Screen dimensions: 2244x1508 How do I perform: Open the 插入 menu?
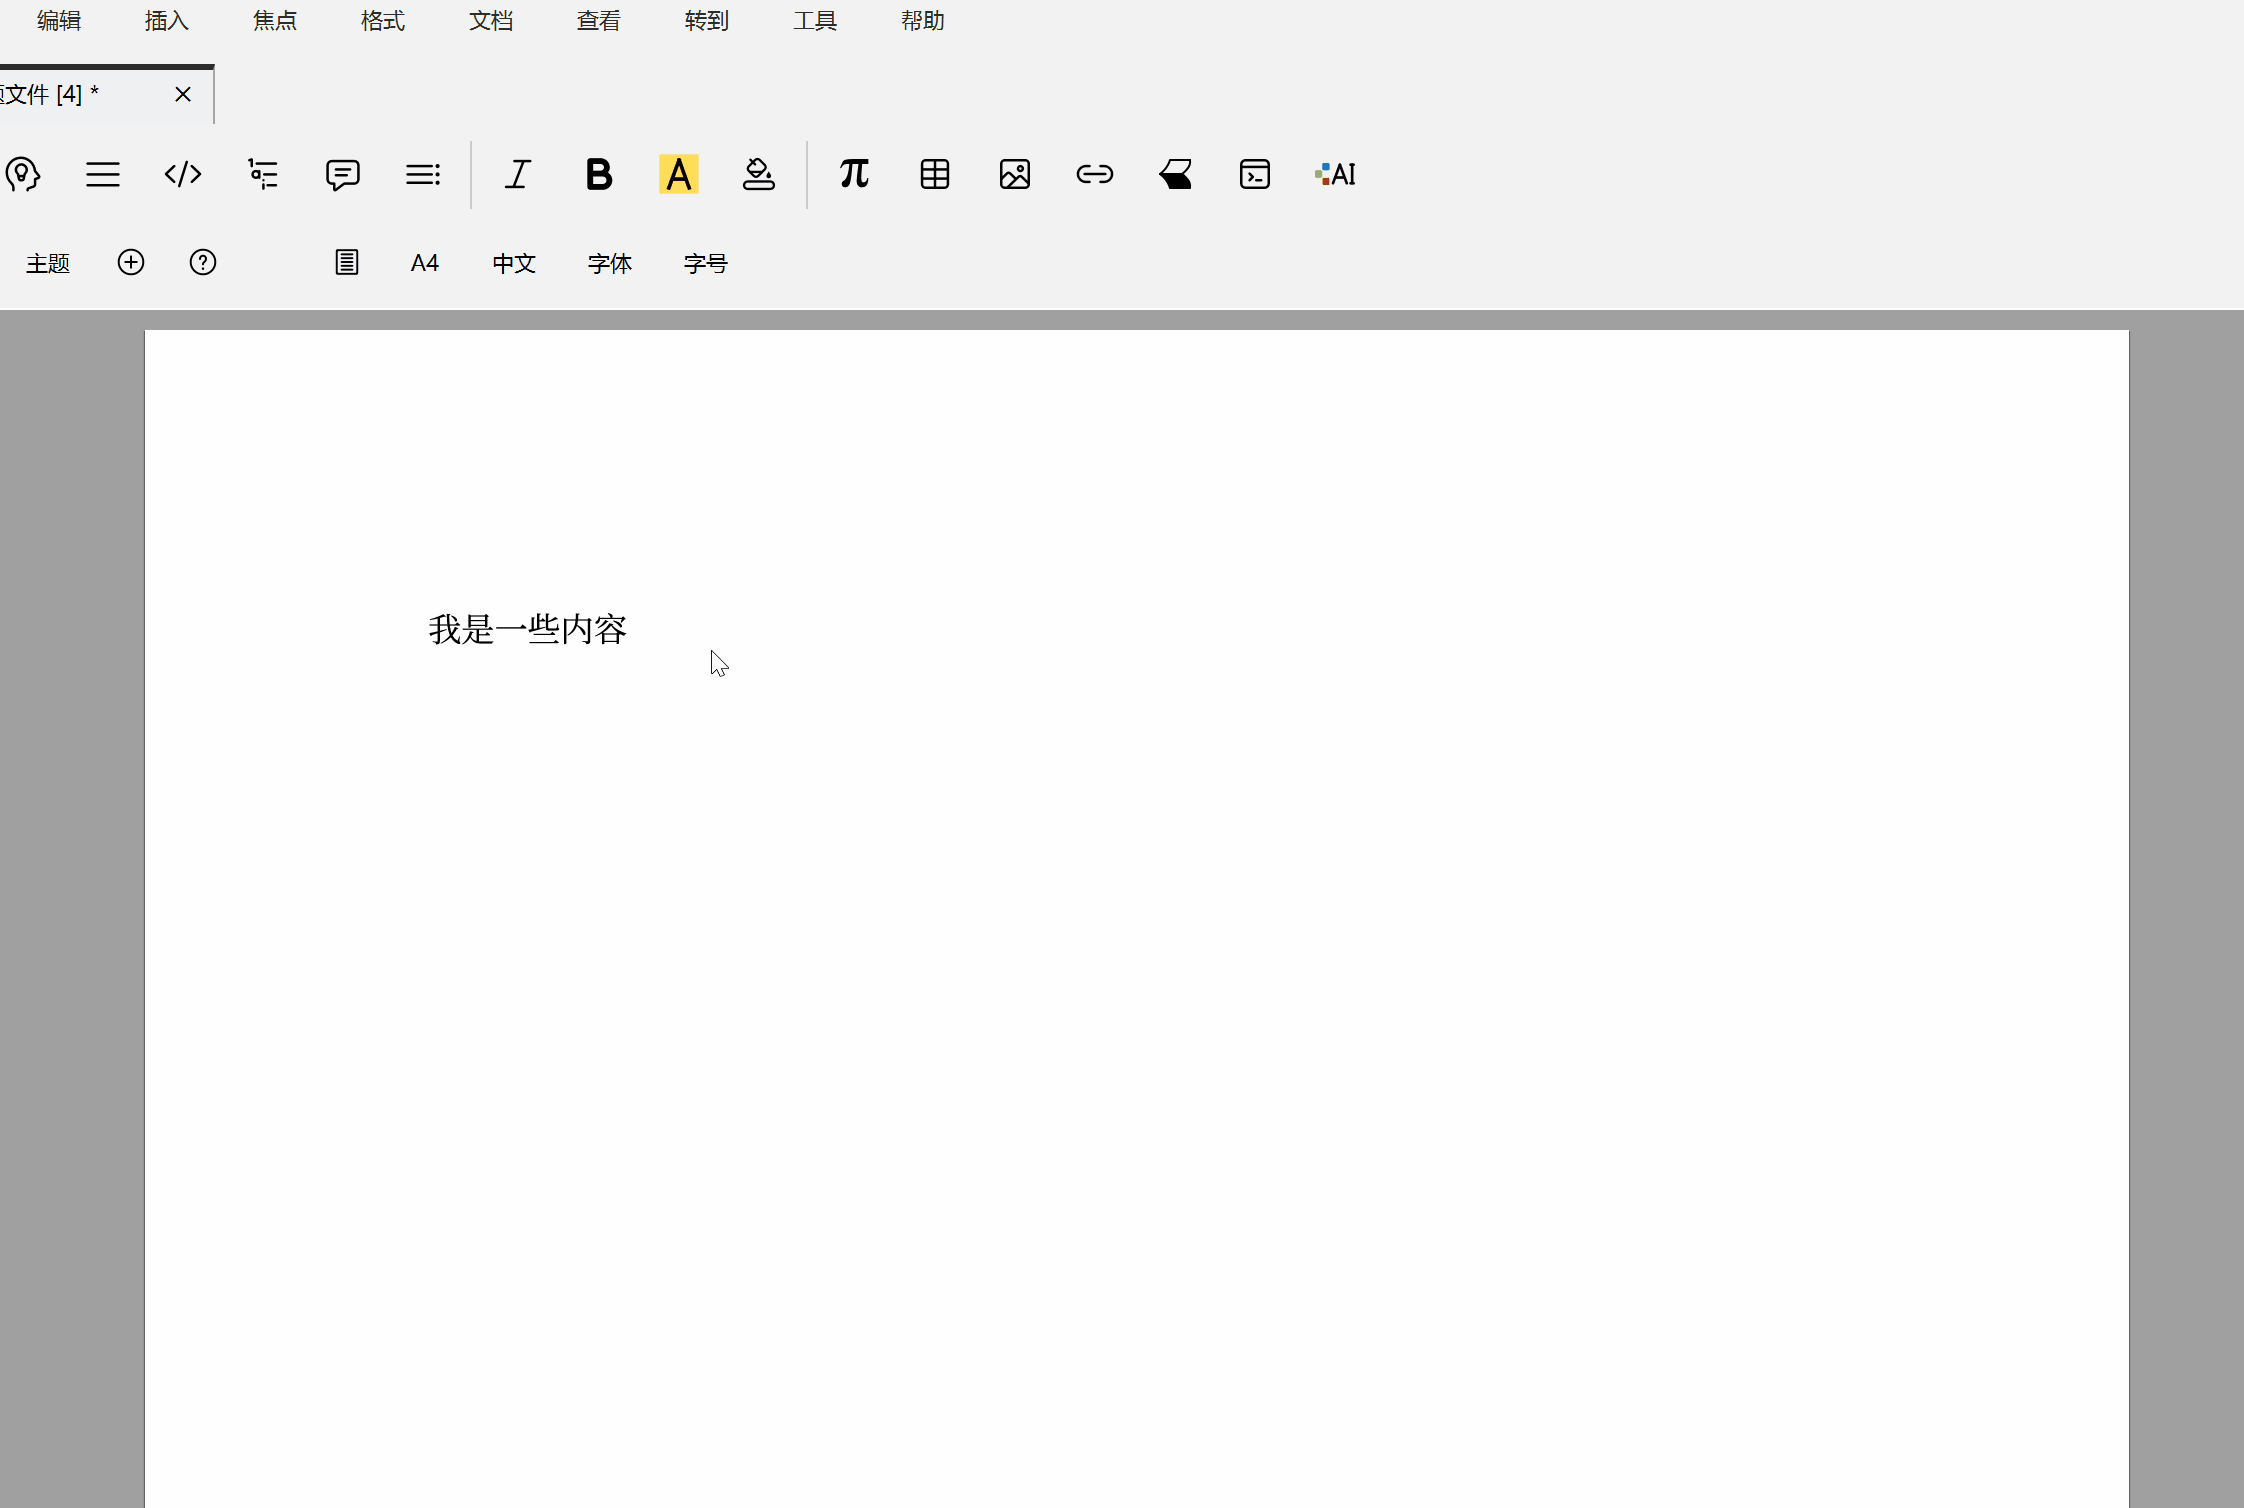tap(166, 21)
